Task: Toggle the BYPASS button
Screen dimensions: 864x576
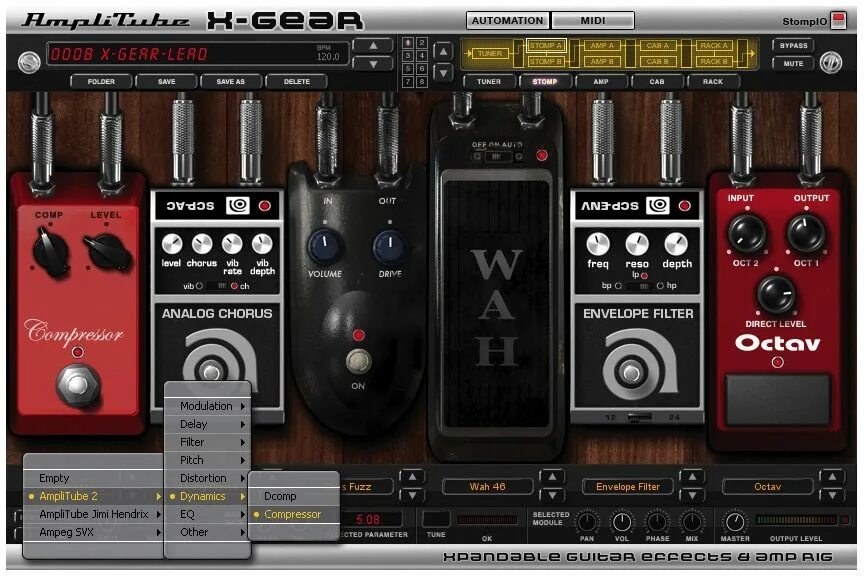Action: tap(793, 45)
